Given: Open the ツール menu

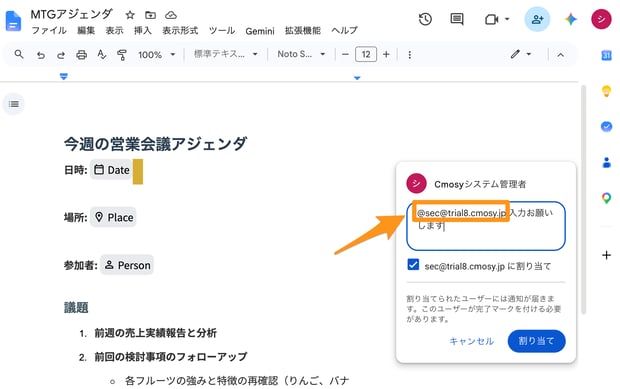Looking at the screenshot, I should pyautogui.click(x=222, y=30).
